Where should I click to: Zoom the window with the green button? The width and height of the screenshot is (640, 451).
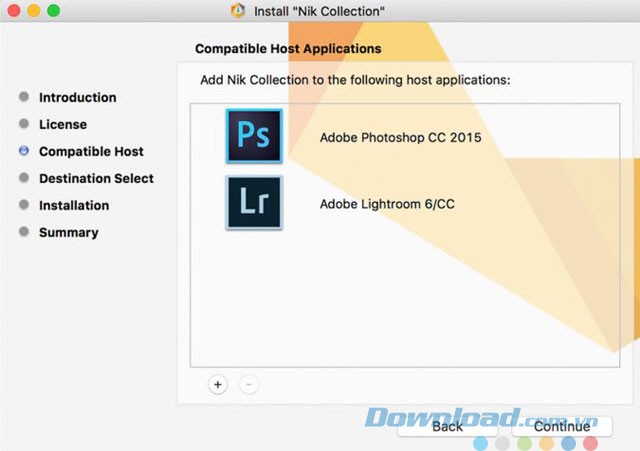pyautogui.click(x=53, y=11)
